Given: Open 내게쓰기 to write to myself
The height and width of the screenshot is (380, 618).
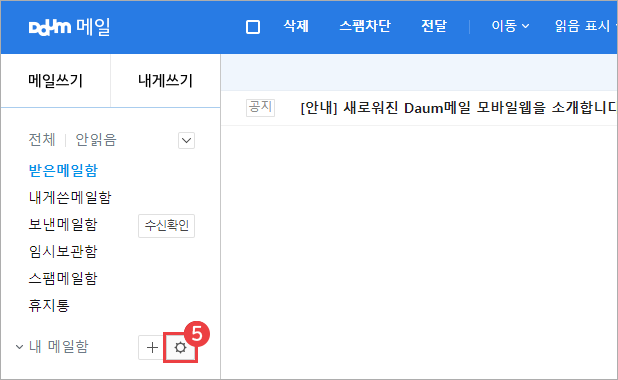Looking at the screenshot, I should pos(166,80).
